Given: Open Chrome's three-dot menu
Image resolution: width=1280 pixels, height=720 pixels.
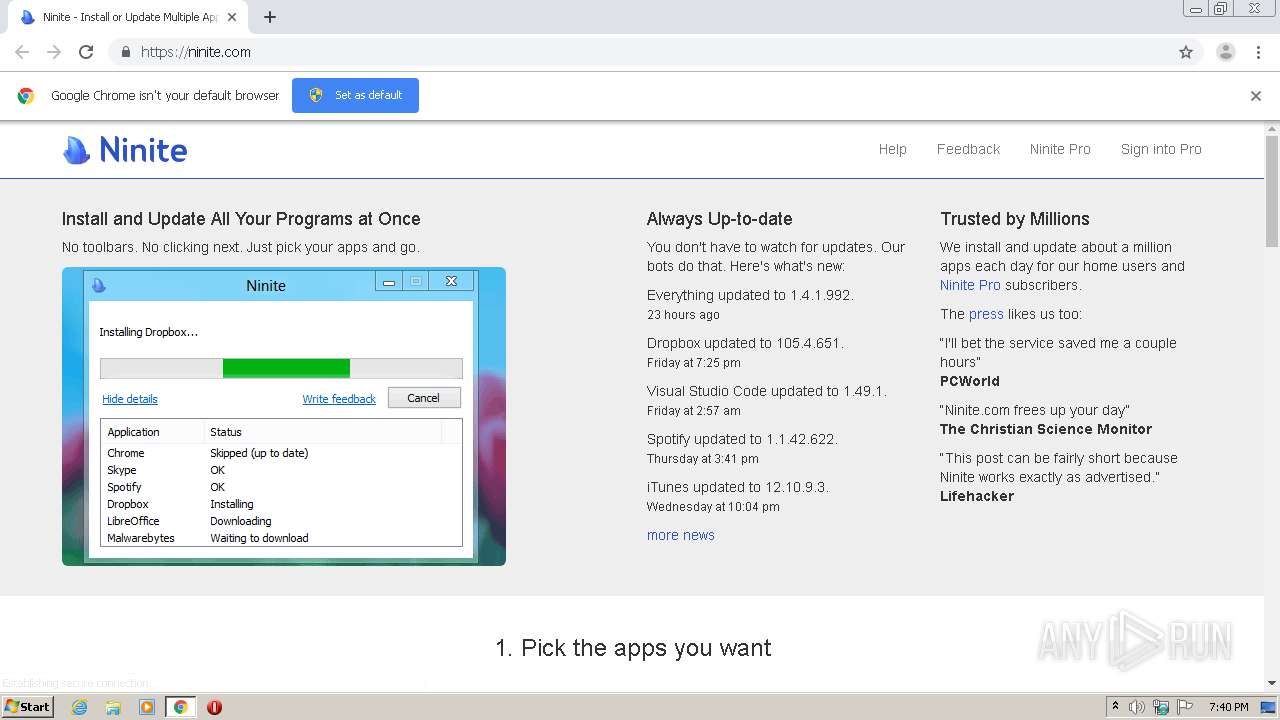Looking at the screenshot, I should (x=1258, y=52).
